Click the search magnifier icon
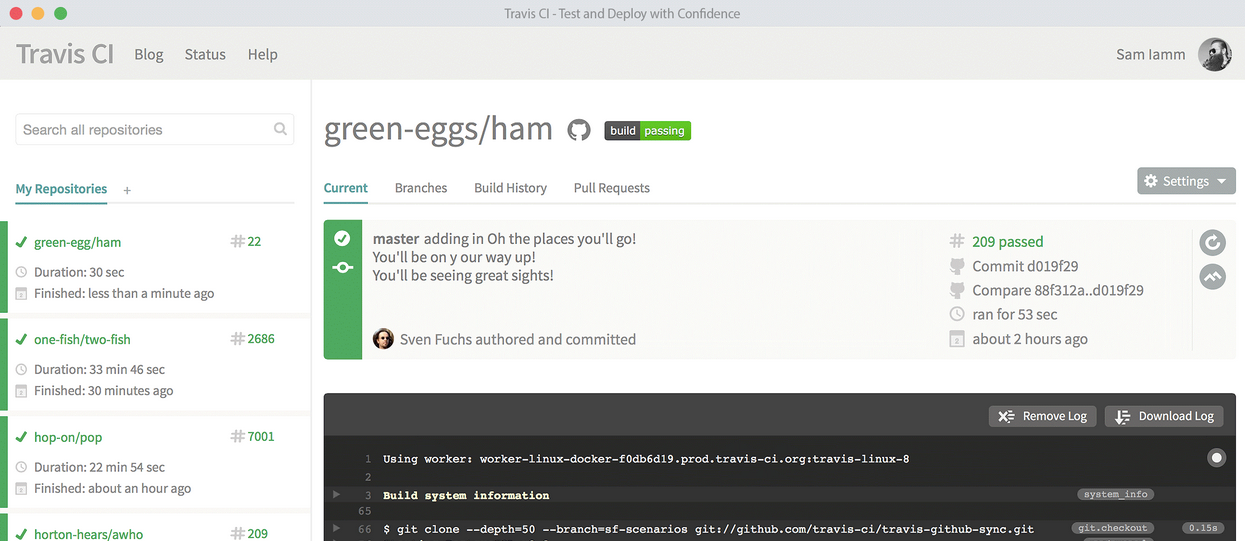Screen dimensions: 1245x541 [281, 129]
